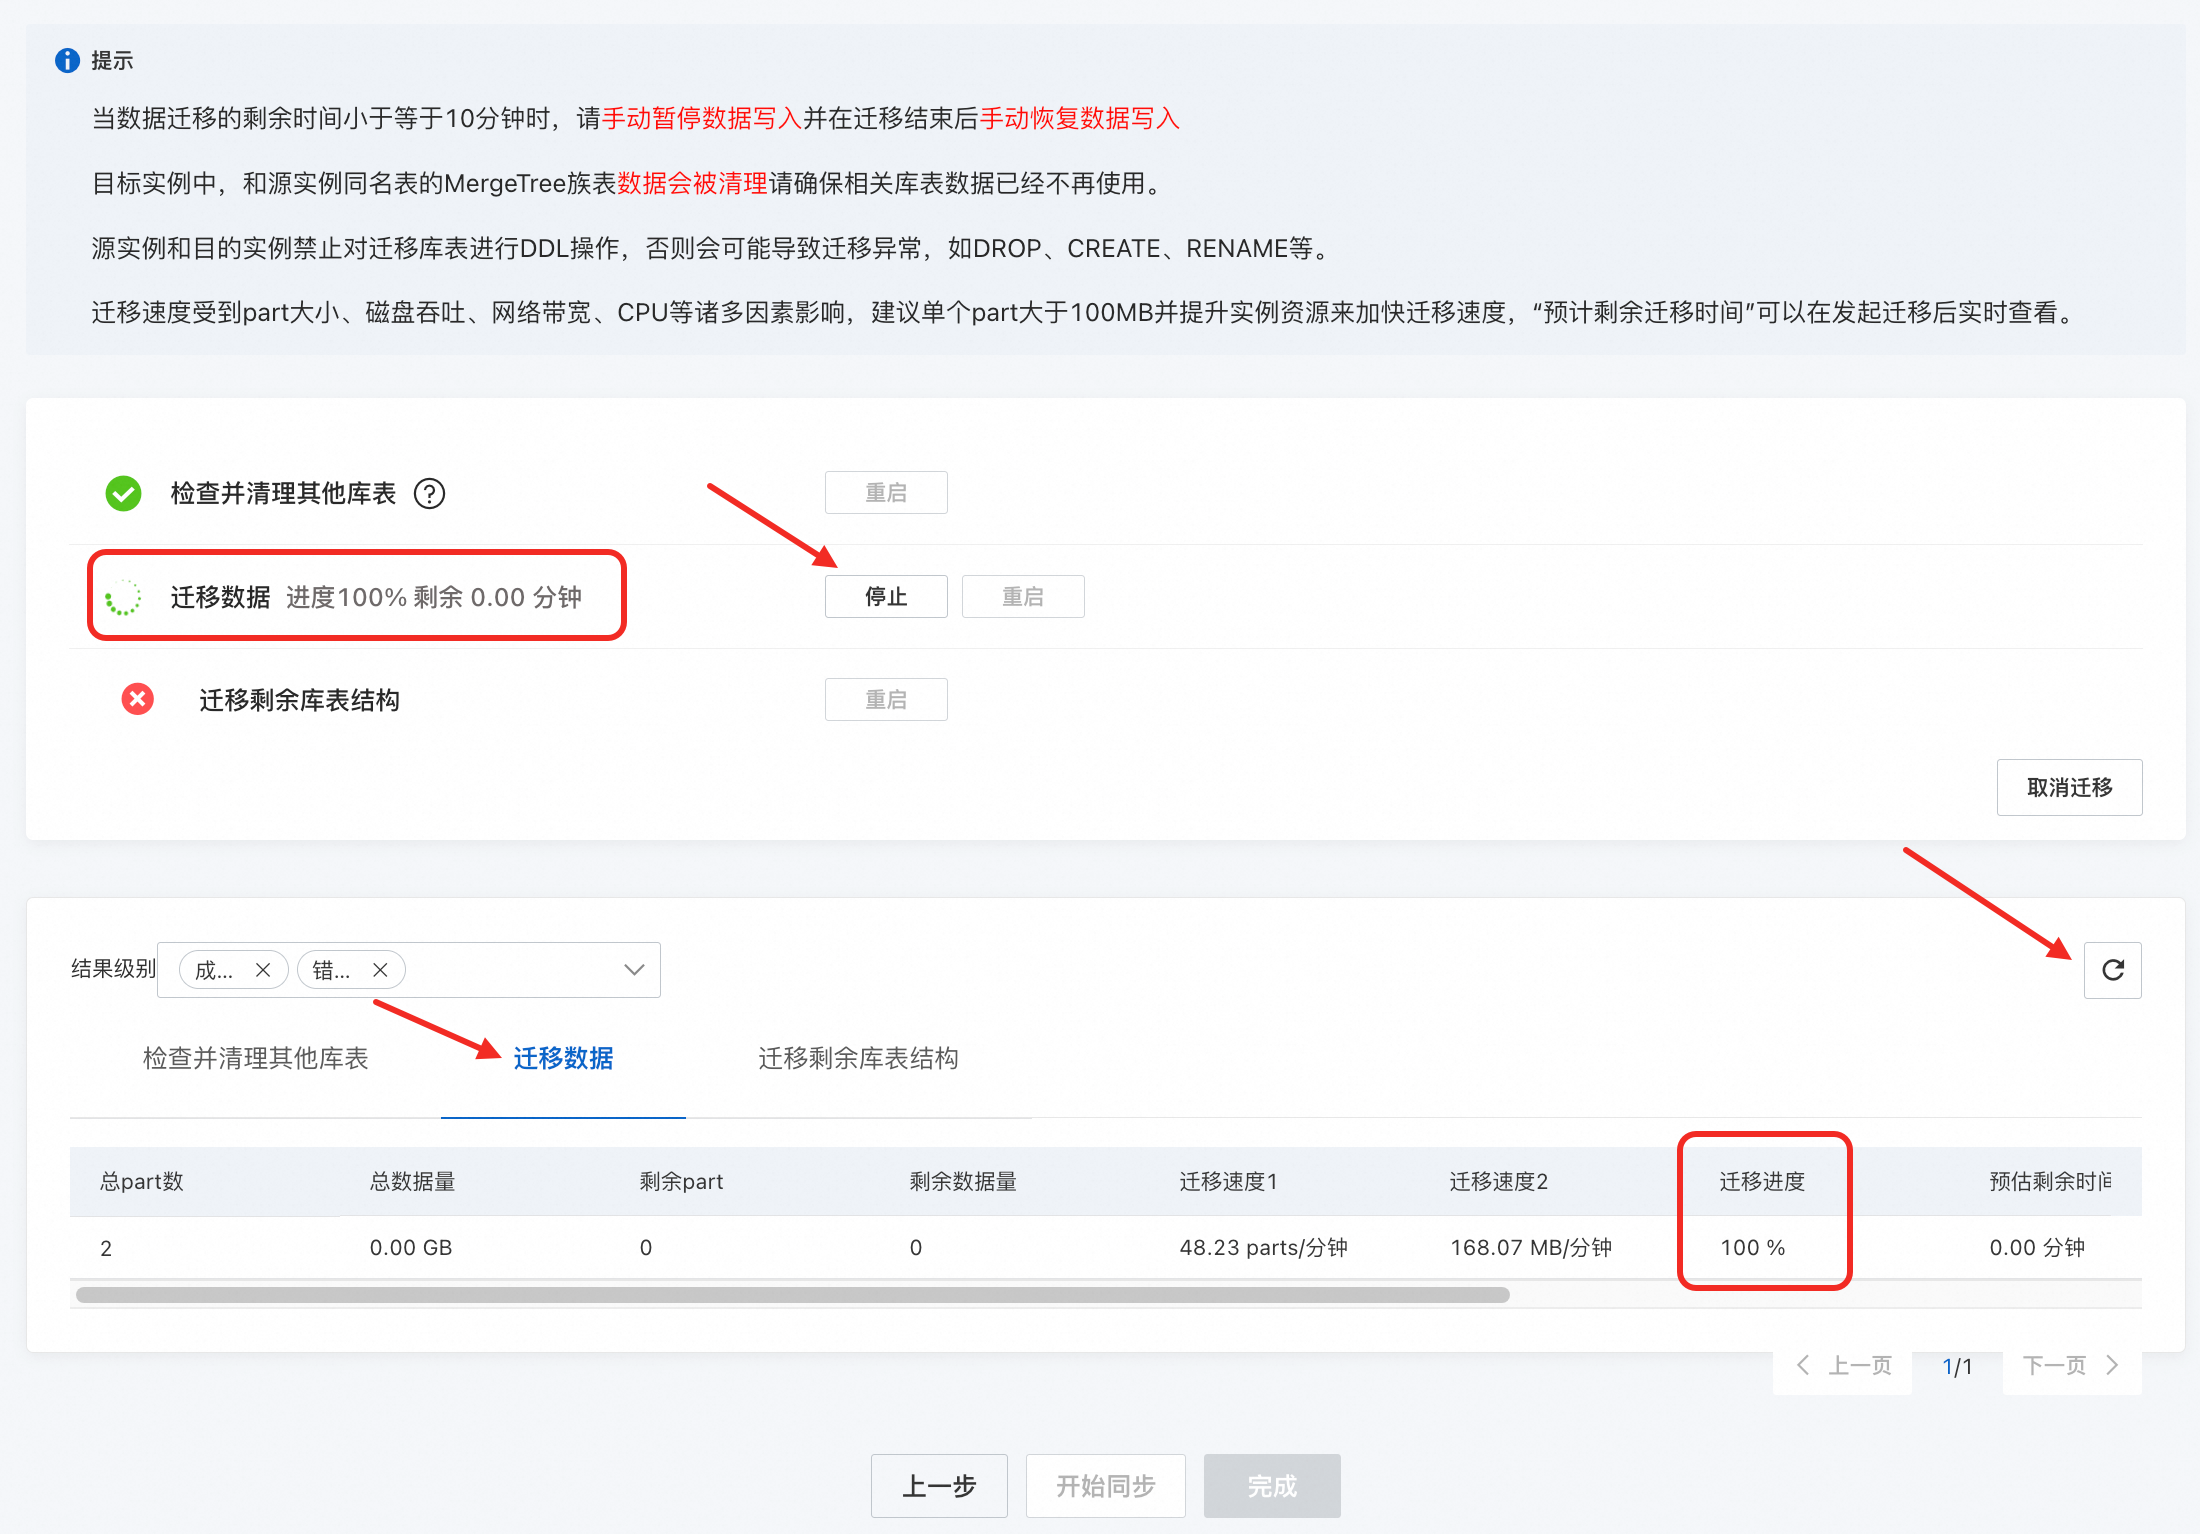Click the green success checkmark icon
The height and width of the screenshot is (1534, 2200).
tap(124, 494)
